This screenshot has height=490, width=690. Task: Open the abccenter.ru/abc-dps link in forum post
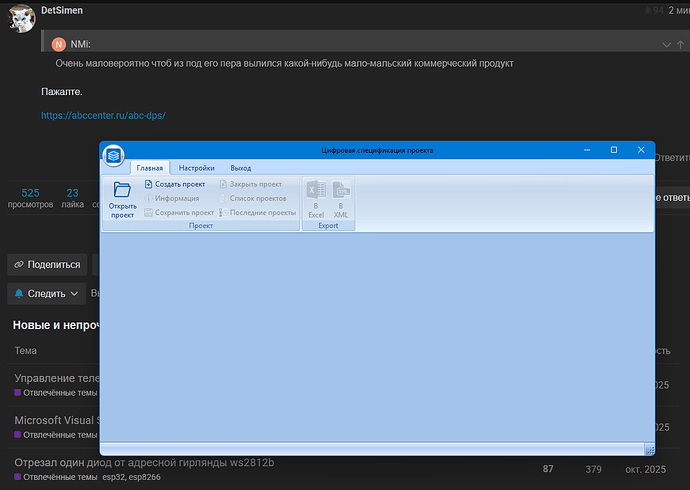click(103, 115)
